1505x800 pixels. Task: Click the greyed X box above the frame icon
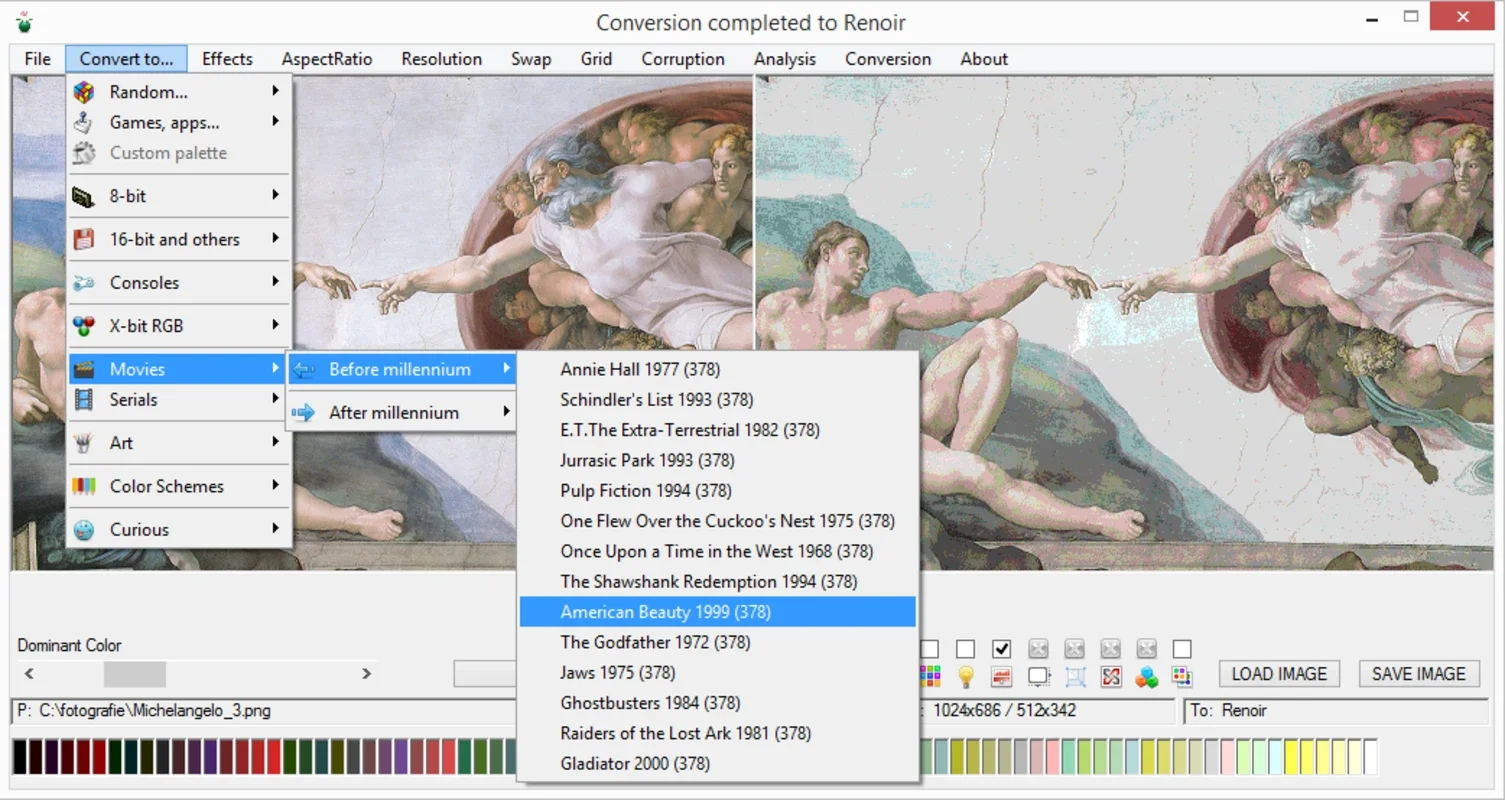click(1075, 649)
